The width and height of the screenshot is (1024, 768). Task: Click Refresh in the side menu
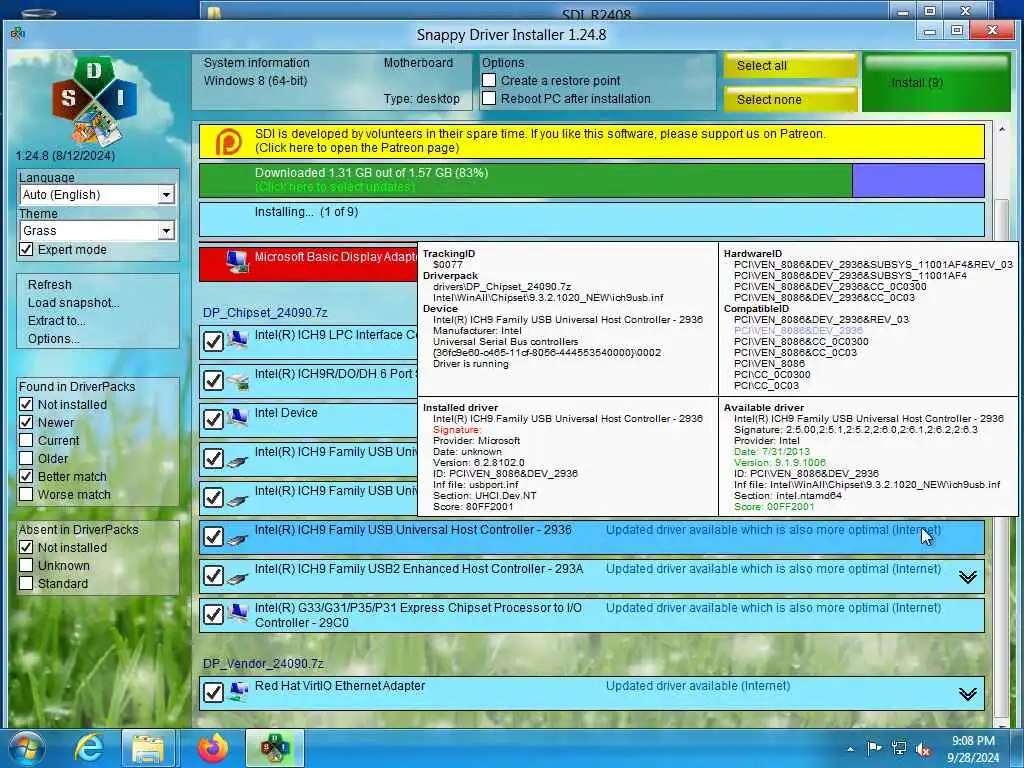[x=50, y=285]
